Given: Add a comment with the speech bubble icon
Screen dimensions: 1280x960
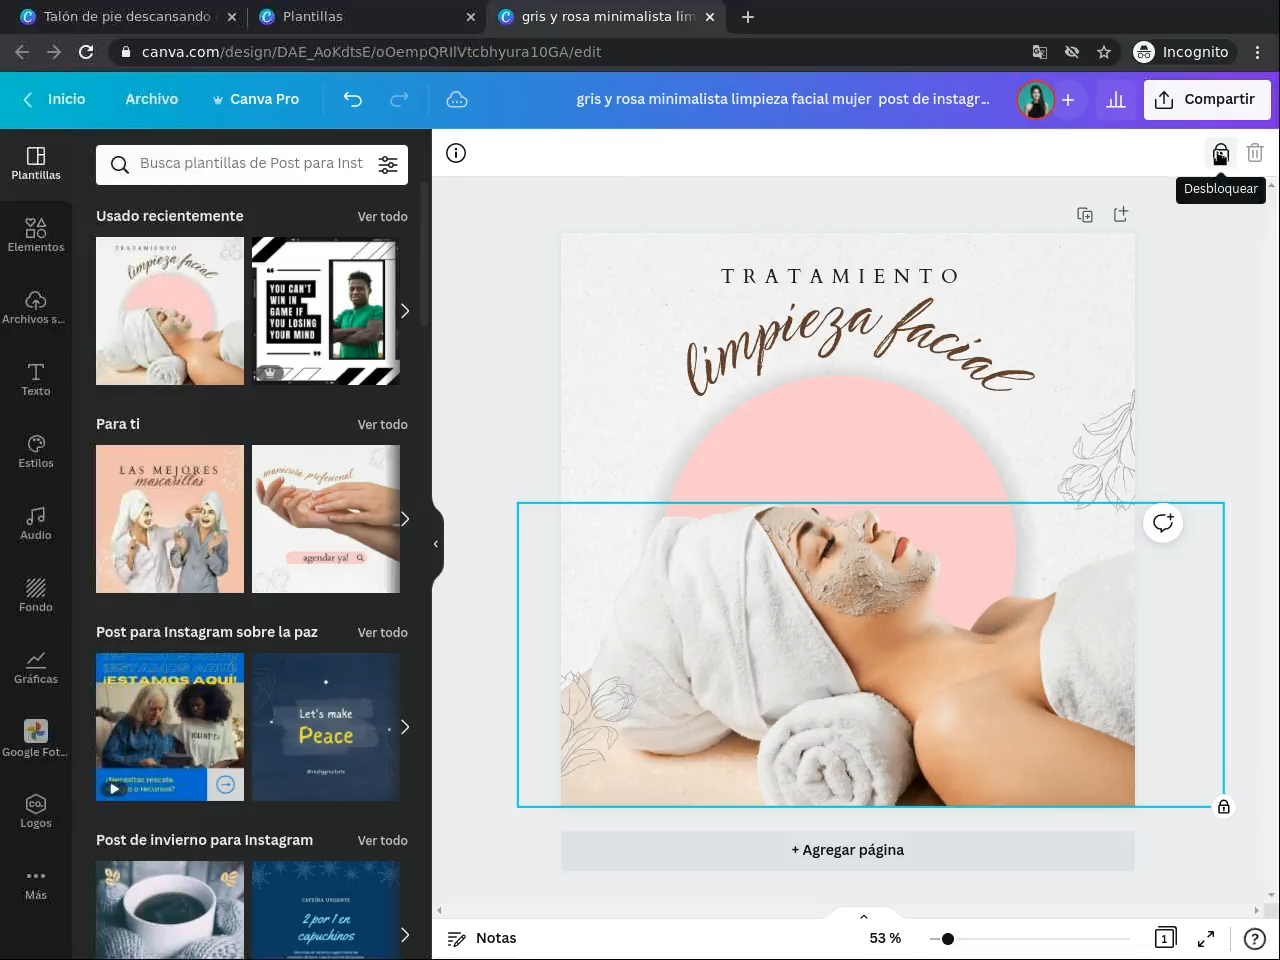Looking at the screenshot, I should tap(1163, 523).
